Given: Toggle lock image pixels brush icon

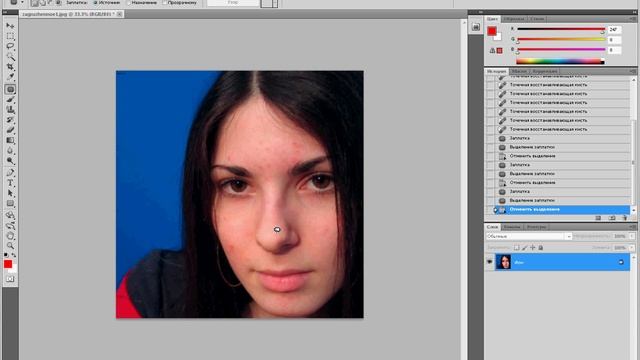Looking at the screenshot, I should 525,248.
